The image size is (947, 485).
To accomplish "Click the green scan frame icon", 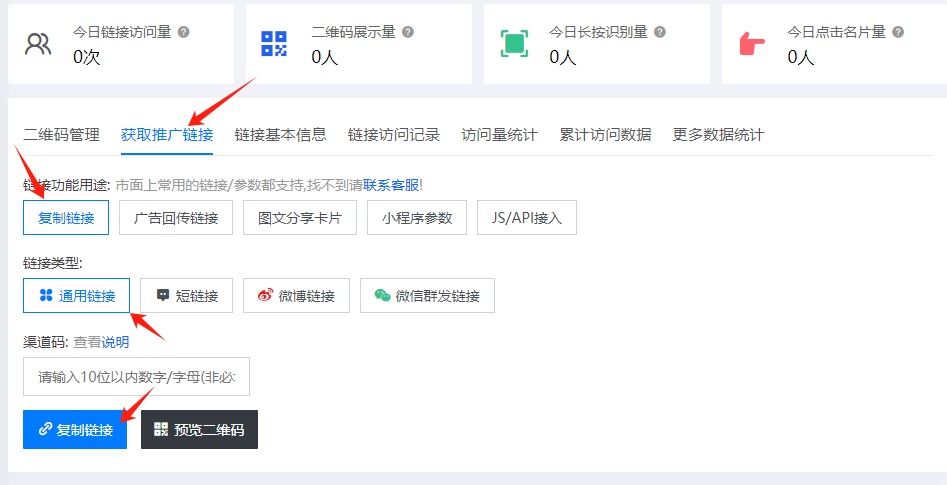I will coord(514,44).
